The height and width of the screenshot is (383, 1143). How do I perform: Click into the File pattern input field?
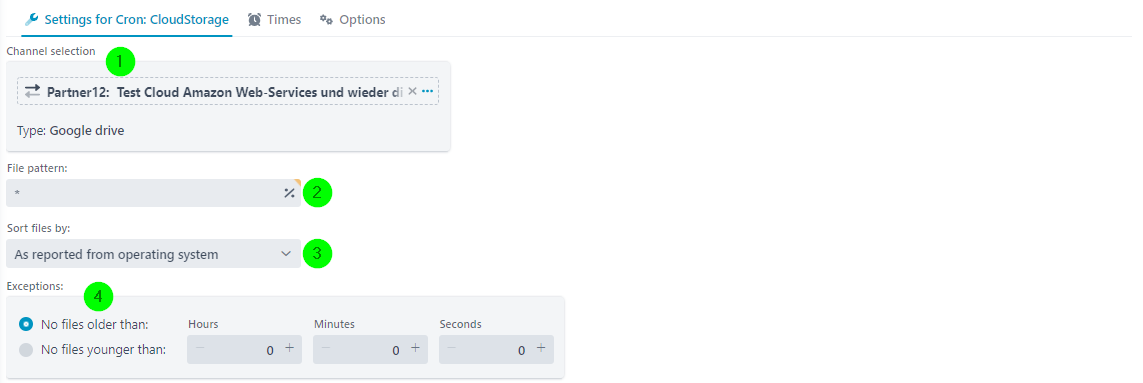click(x=144, y=193)
